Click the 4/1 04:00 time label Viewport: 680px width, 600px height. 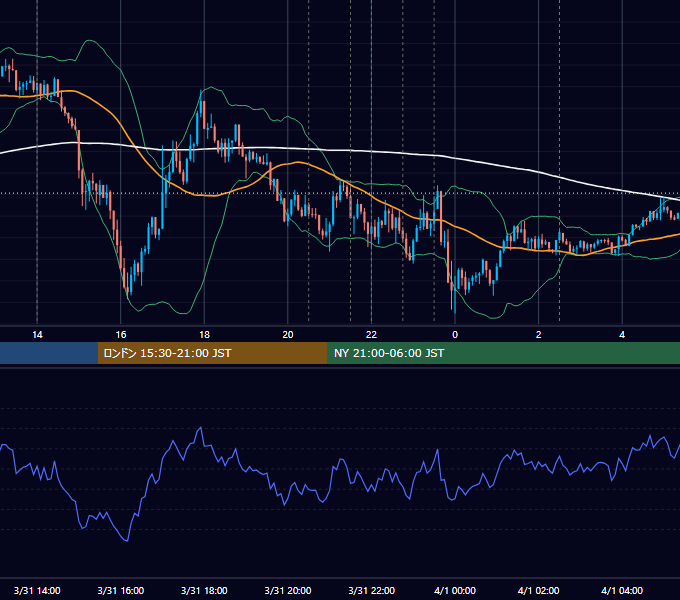(622, 590)
